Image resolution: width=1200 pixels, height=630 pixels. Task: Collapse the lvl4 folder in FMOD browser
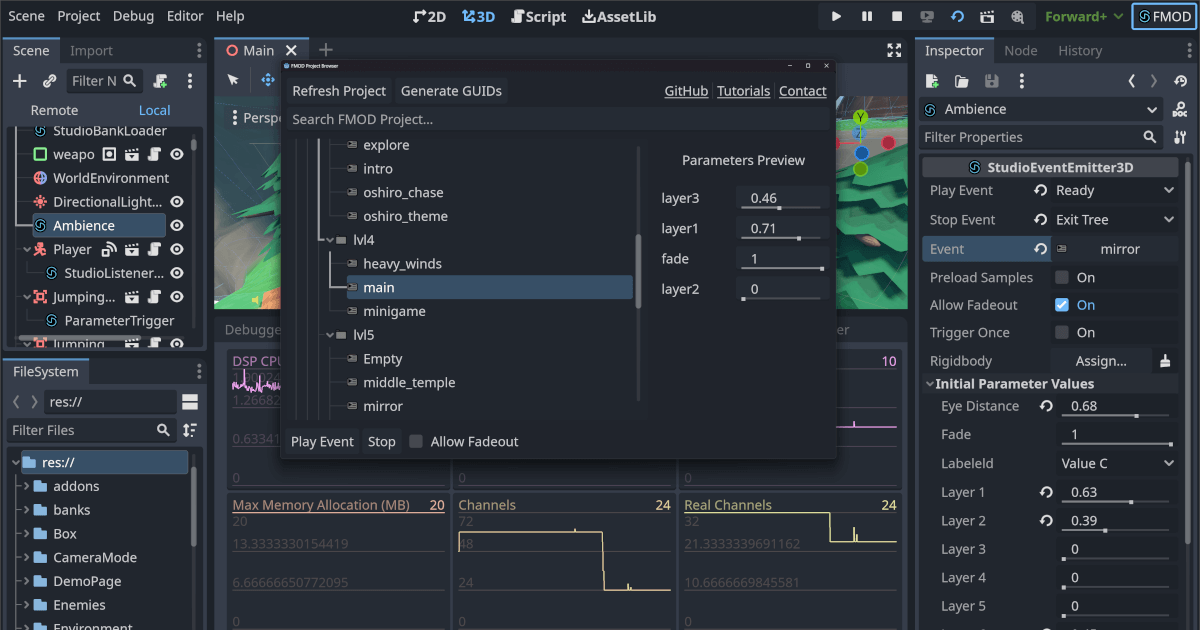(330, 239)
